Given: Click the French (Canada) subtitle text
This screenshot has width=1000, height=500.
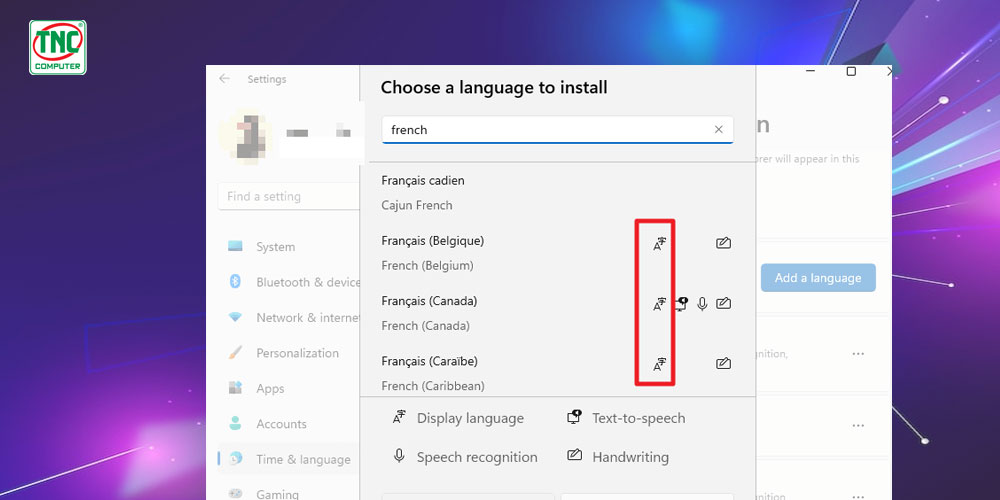Looking at the screenshot, I should tap(425, 326).
